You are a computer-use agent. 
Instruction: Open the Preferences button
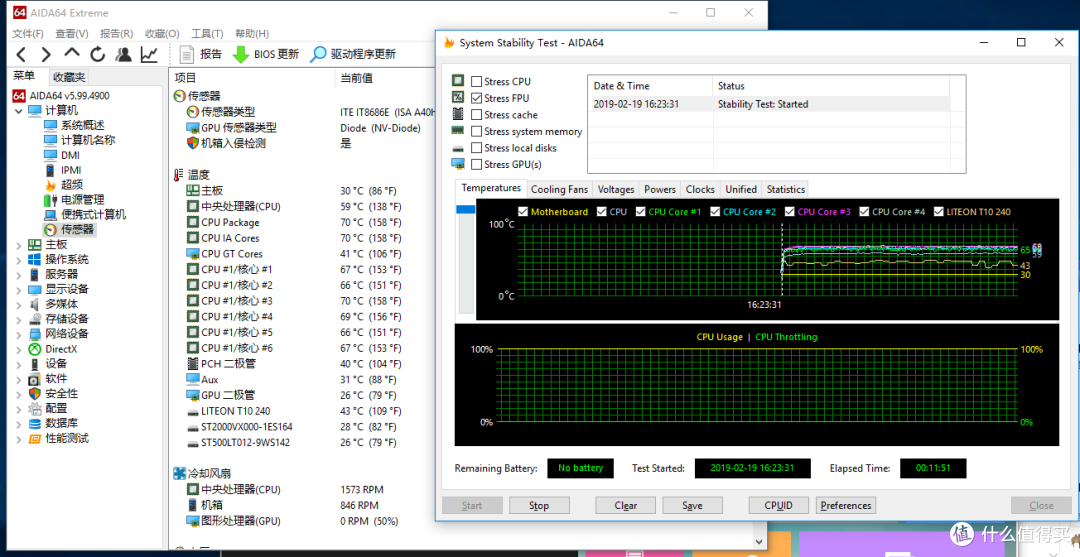(x=846, y=505)
